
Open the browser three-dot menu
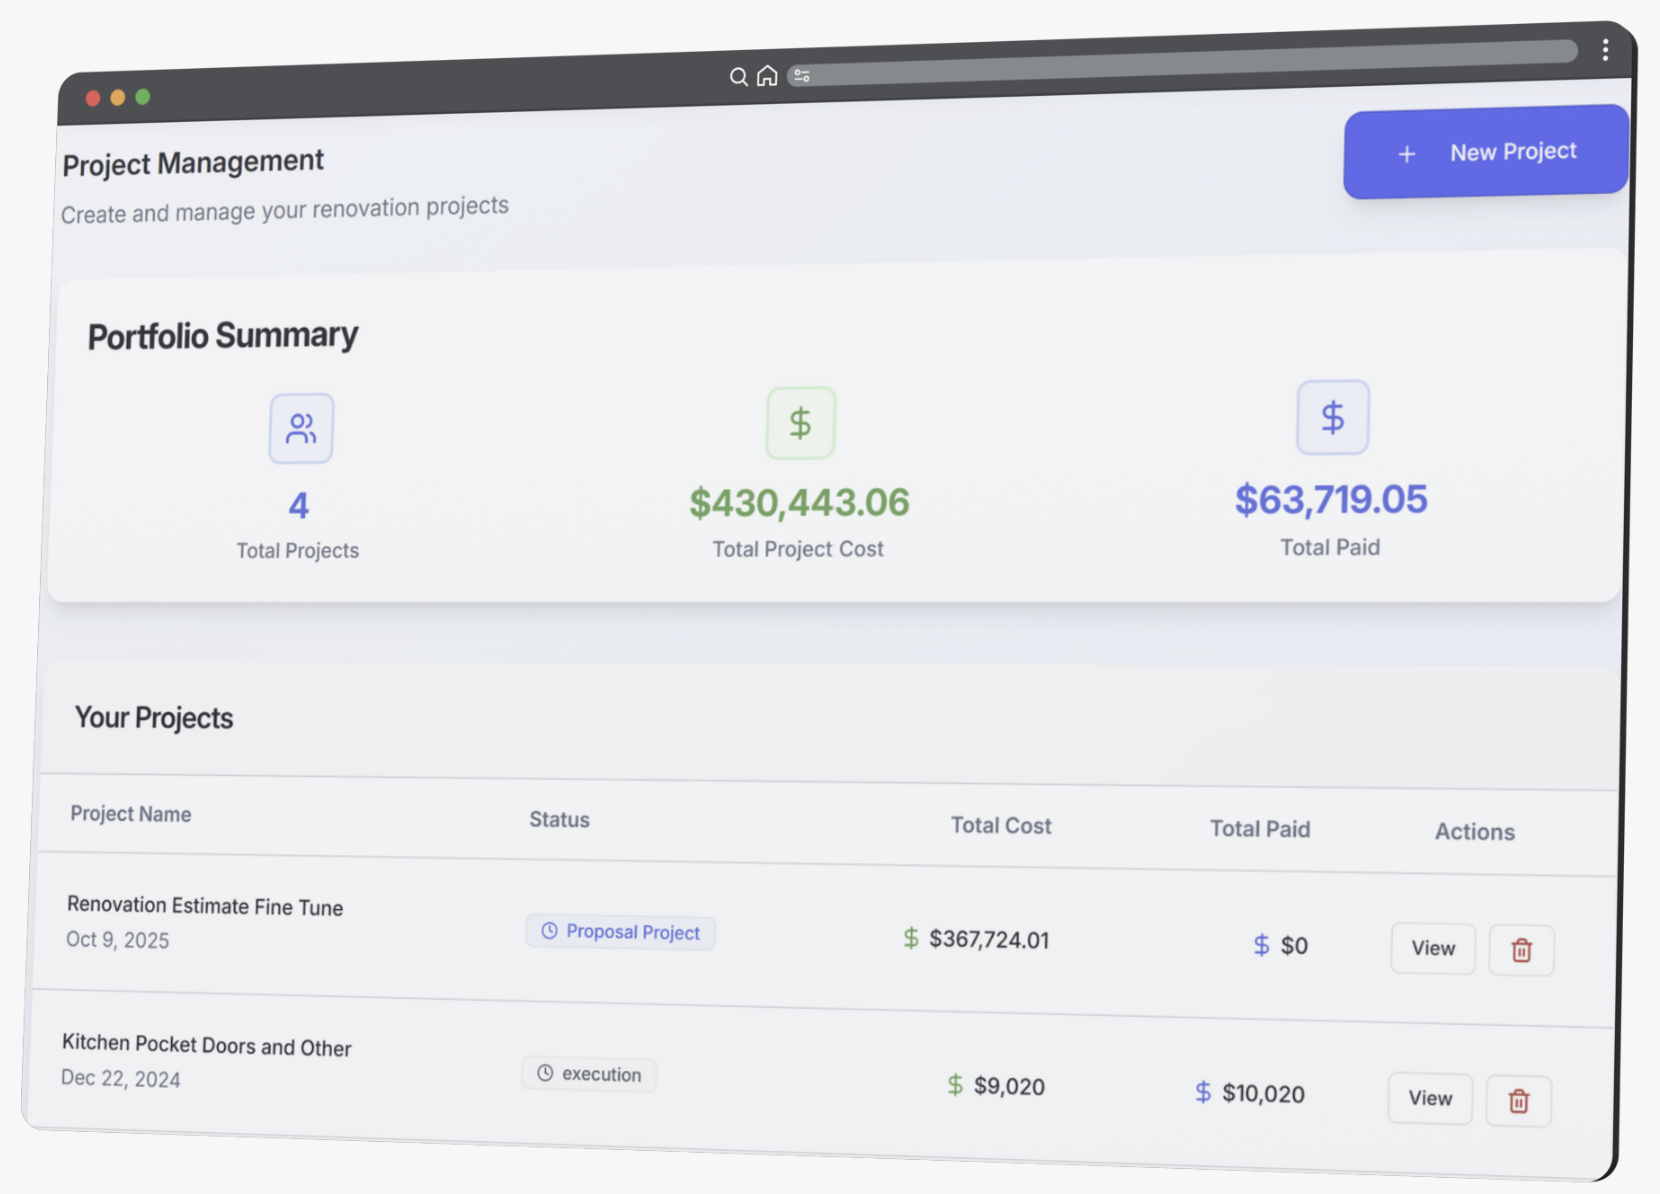pyautogui.click(x=1605, y=50)
